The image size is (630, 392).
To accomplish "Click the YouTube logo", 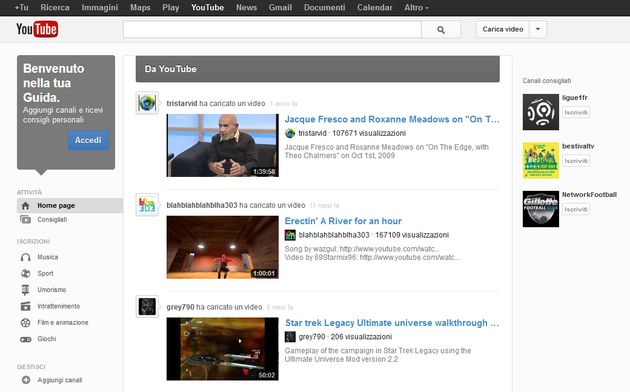I will point(37,29).
